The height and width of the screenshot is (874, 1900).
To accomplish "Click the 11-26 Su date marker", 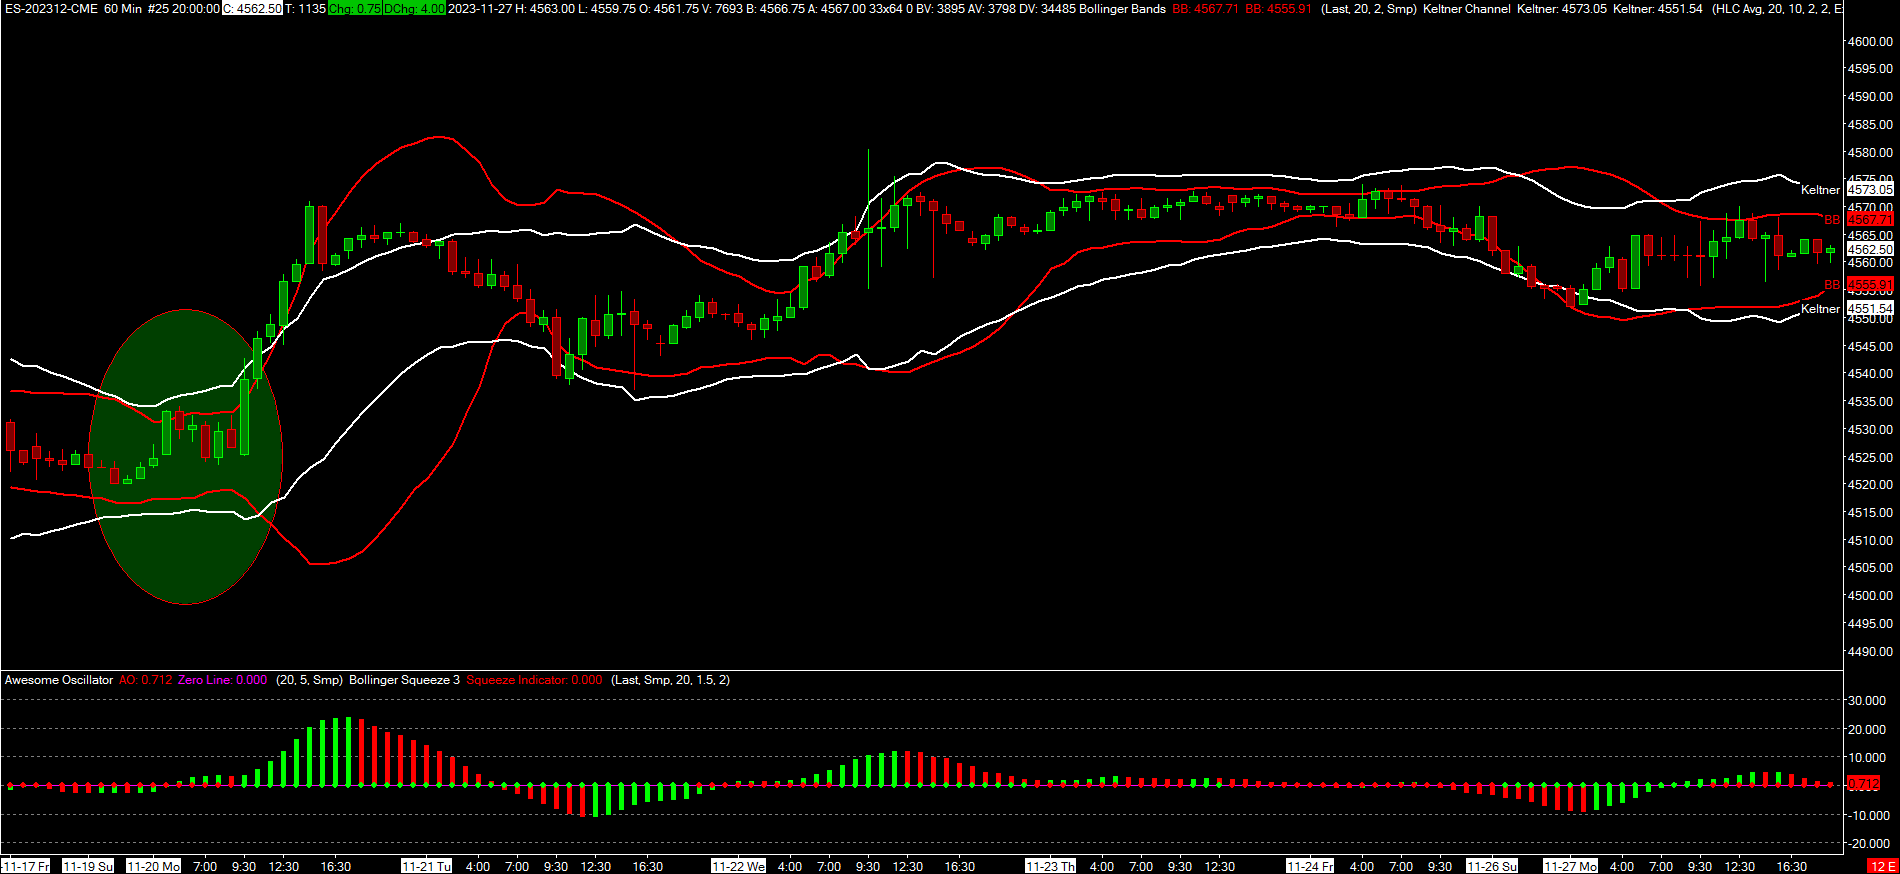I will pos(1492,866).
